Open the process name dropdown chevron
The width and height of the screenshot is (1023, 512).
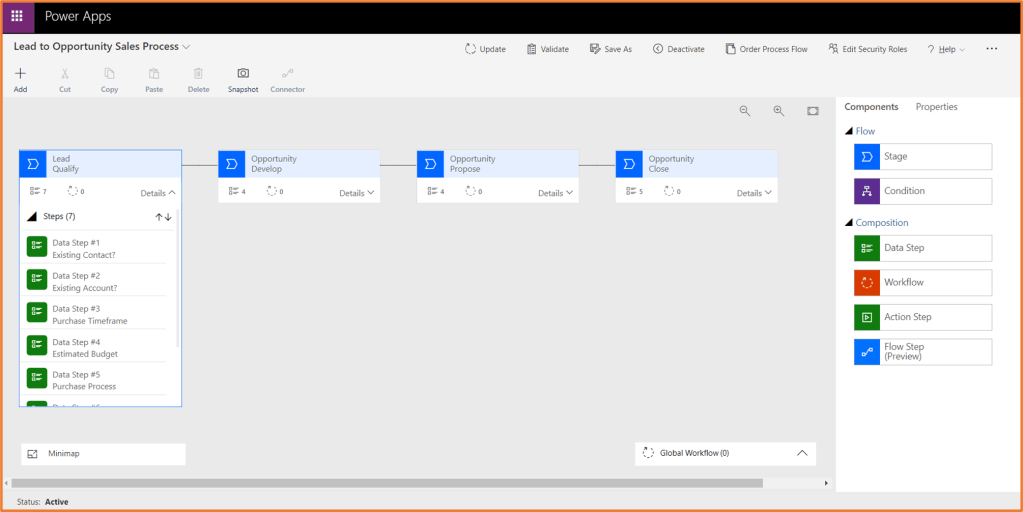coord(186,47)
